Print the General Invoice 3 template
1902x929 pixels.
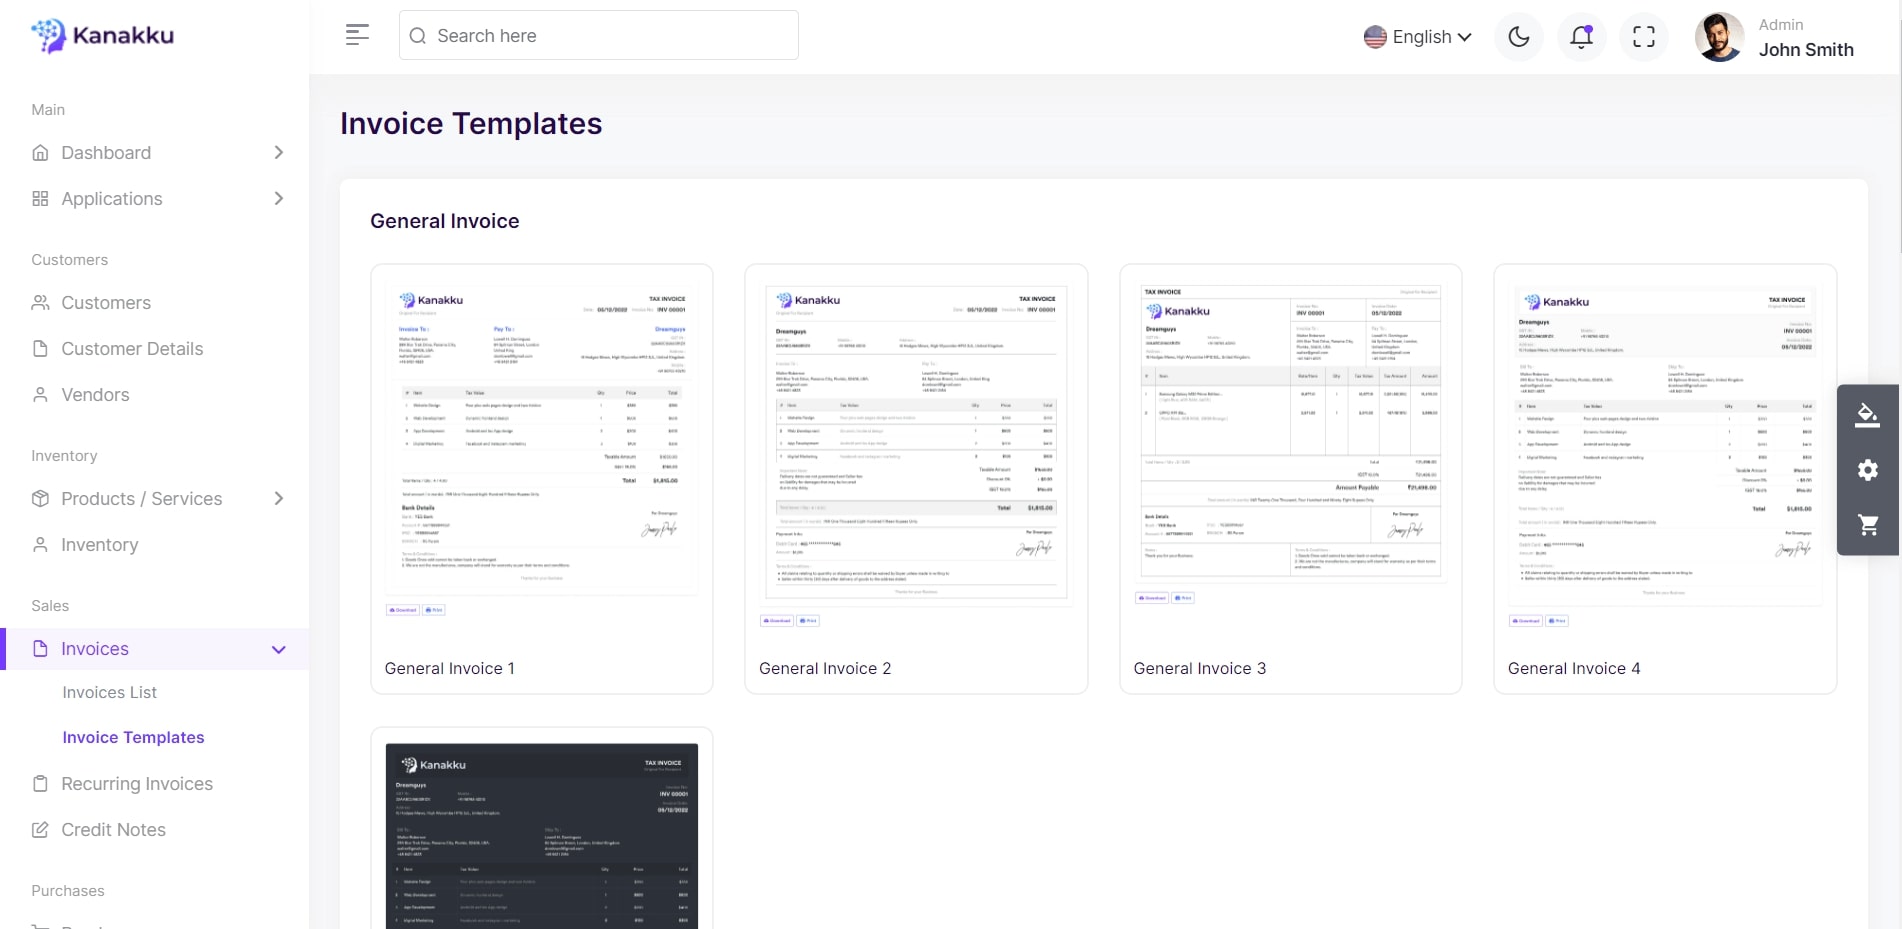(x=1183, y=597)
